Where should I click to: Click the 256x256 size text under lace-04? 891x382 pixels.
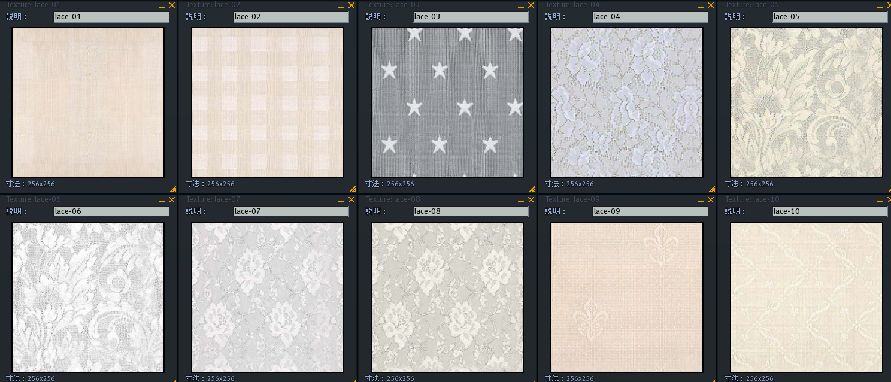tap(580, 184)
